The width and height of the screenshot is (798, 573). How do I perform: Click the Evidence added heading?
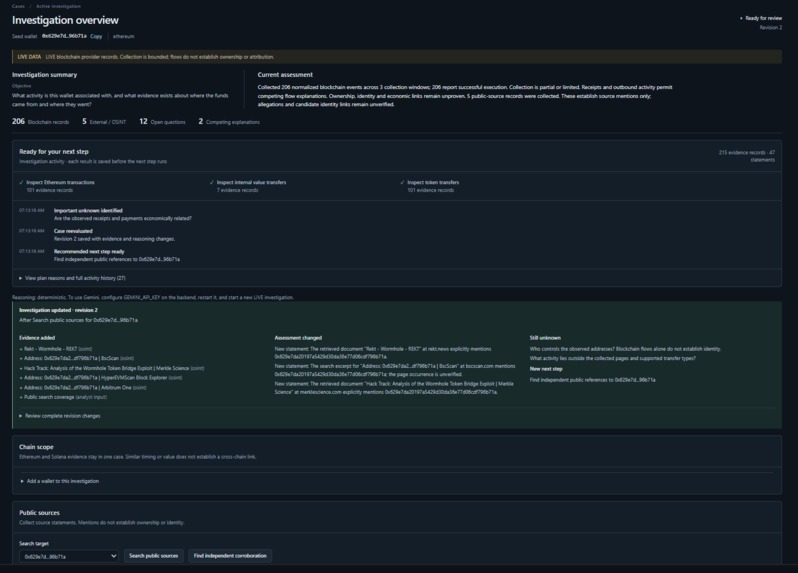[x=37, y=338]
